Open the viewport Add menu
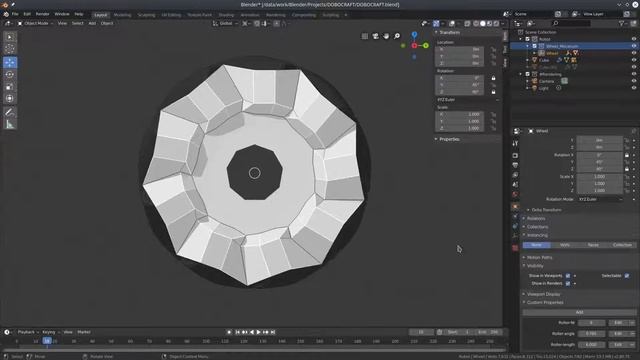The height and width of the screenshot is (360, 640). tap(92, 24)
